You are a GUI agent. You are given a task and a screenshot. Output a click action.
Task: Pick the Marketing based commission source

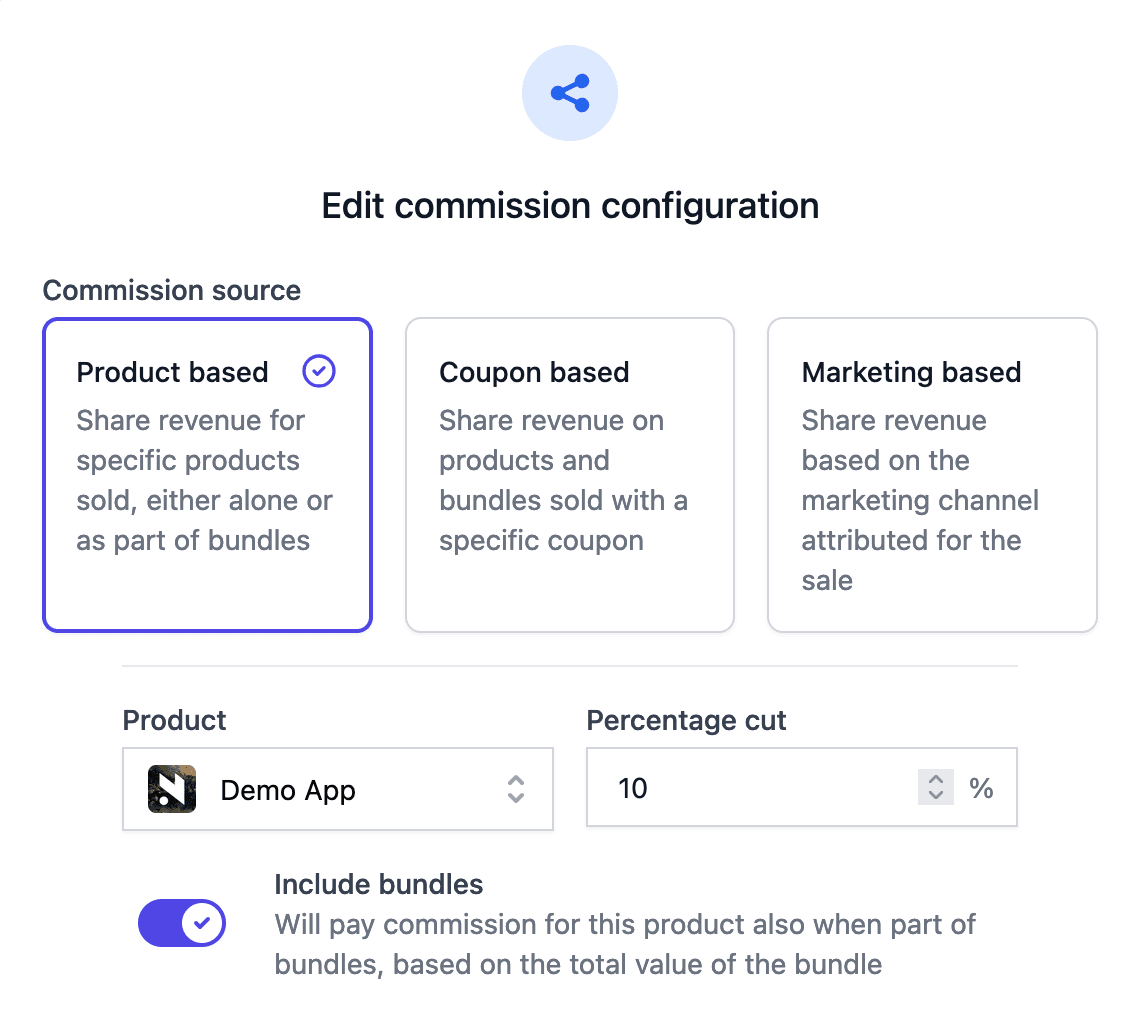pyautogui.click(x=931, y=475)
